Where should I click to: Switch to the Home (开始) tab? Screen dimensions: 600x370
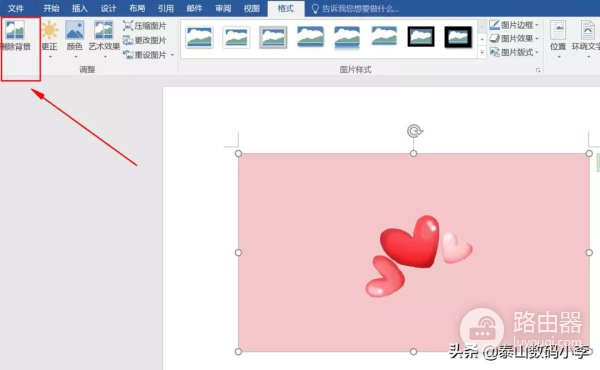pos(51,8)
